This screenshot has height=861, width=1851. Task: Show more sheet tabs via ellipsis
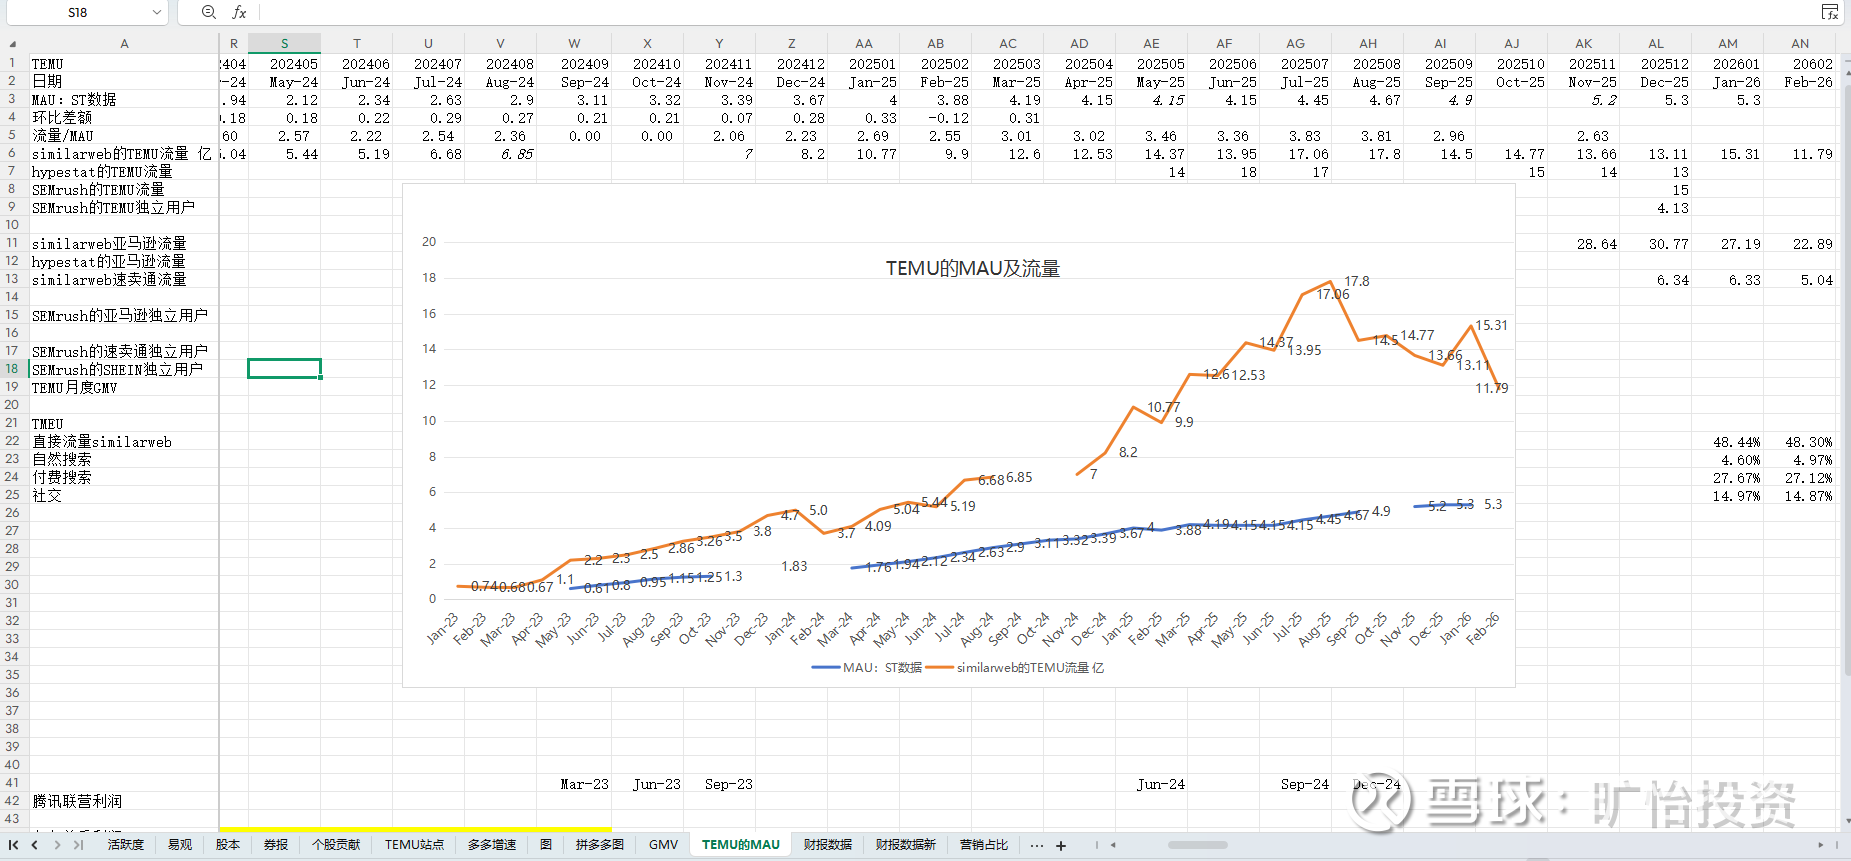click(1037, 846)
